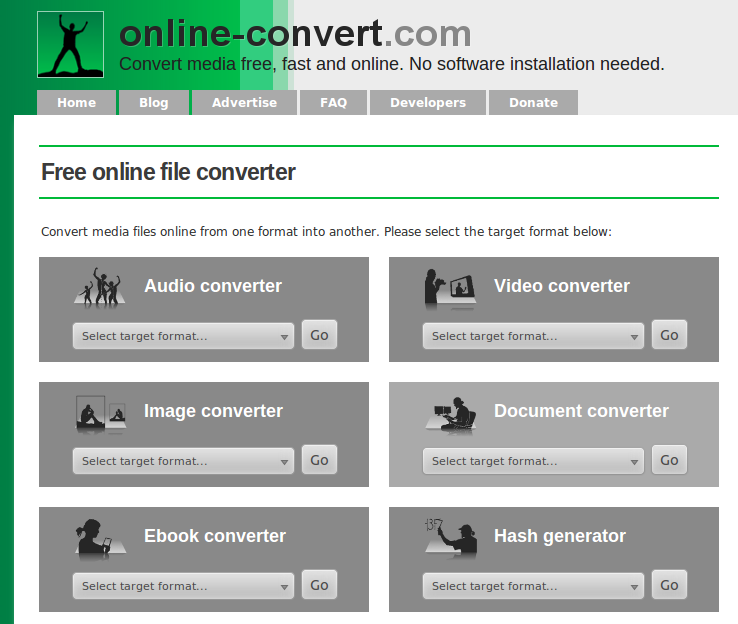Click the Document converter heading
The height and width of the screenshot is (624, 738).
click(x=581, y=411)
